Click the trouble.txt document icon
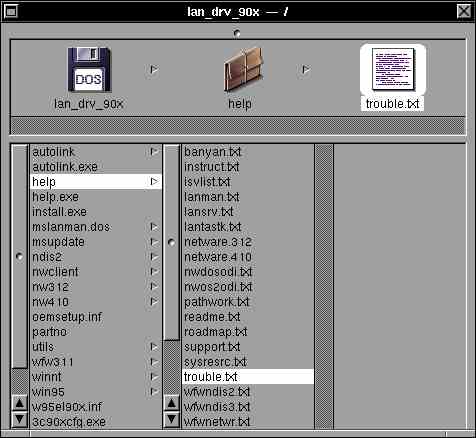The width and height of the screenshot is (476, 438). (393, 69)
